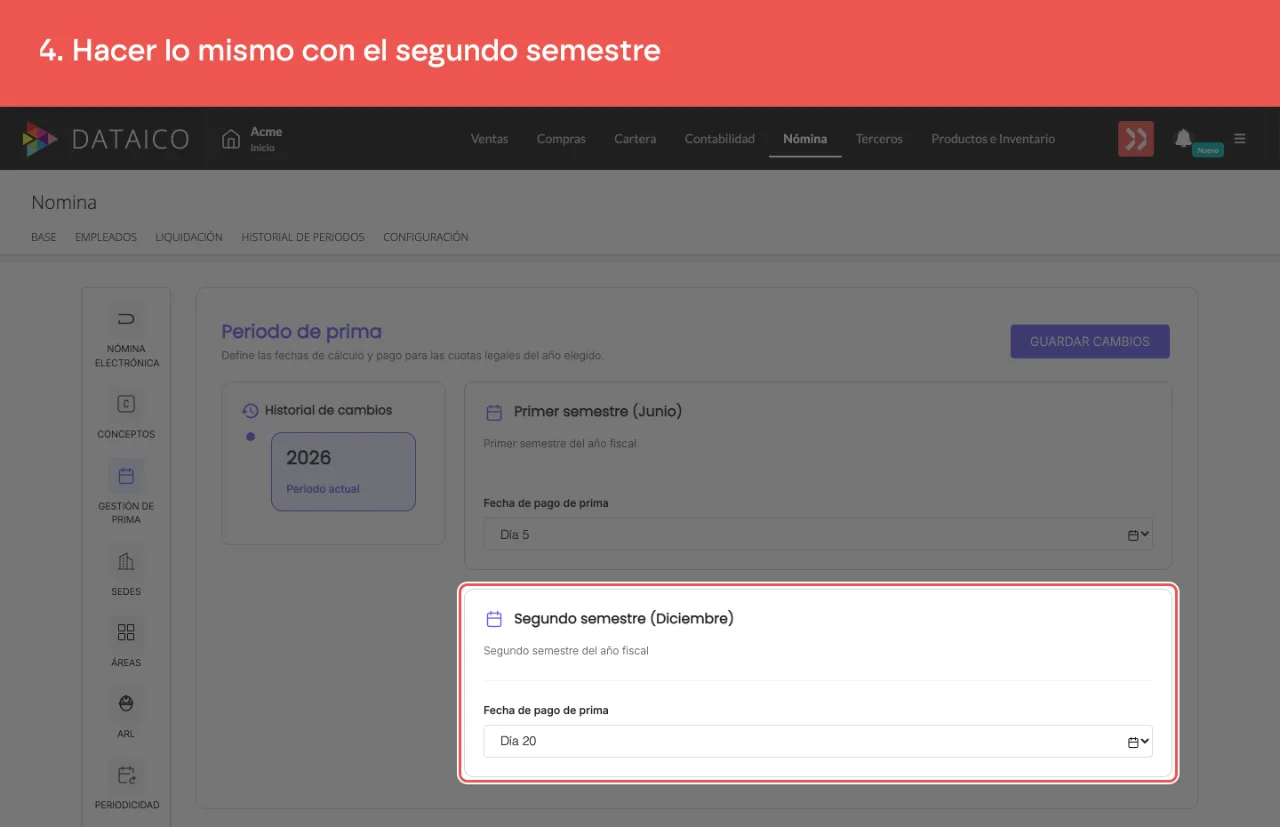Open Nómina Electrónica sidebar icon

[126, 320]
